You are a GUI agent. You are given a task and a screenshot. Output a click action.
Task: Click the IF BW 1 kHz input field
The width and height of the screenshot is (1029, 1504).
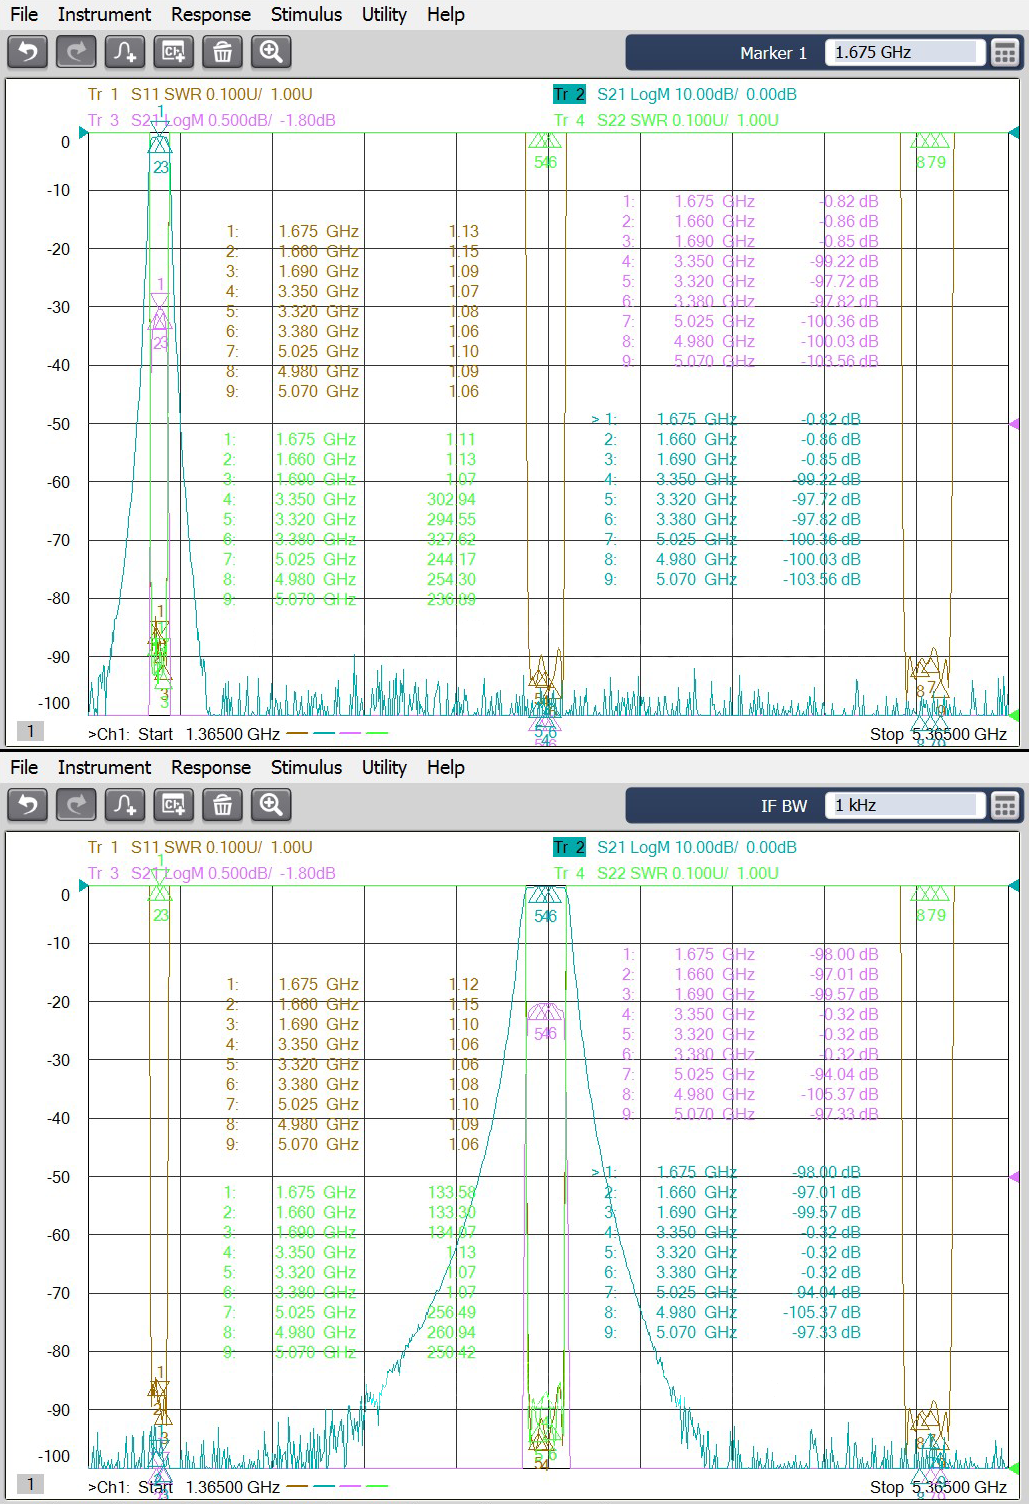point(903,806)
